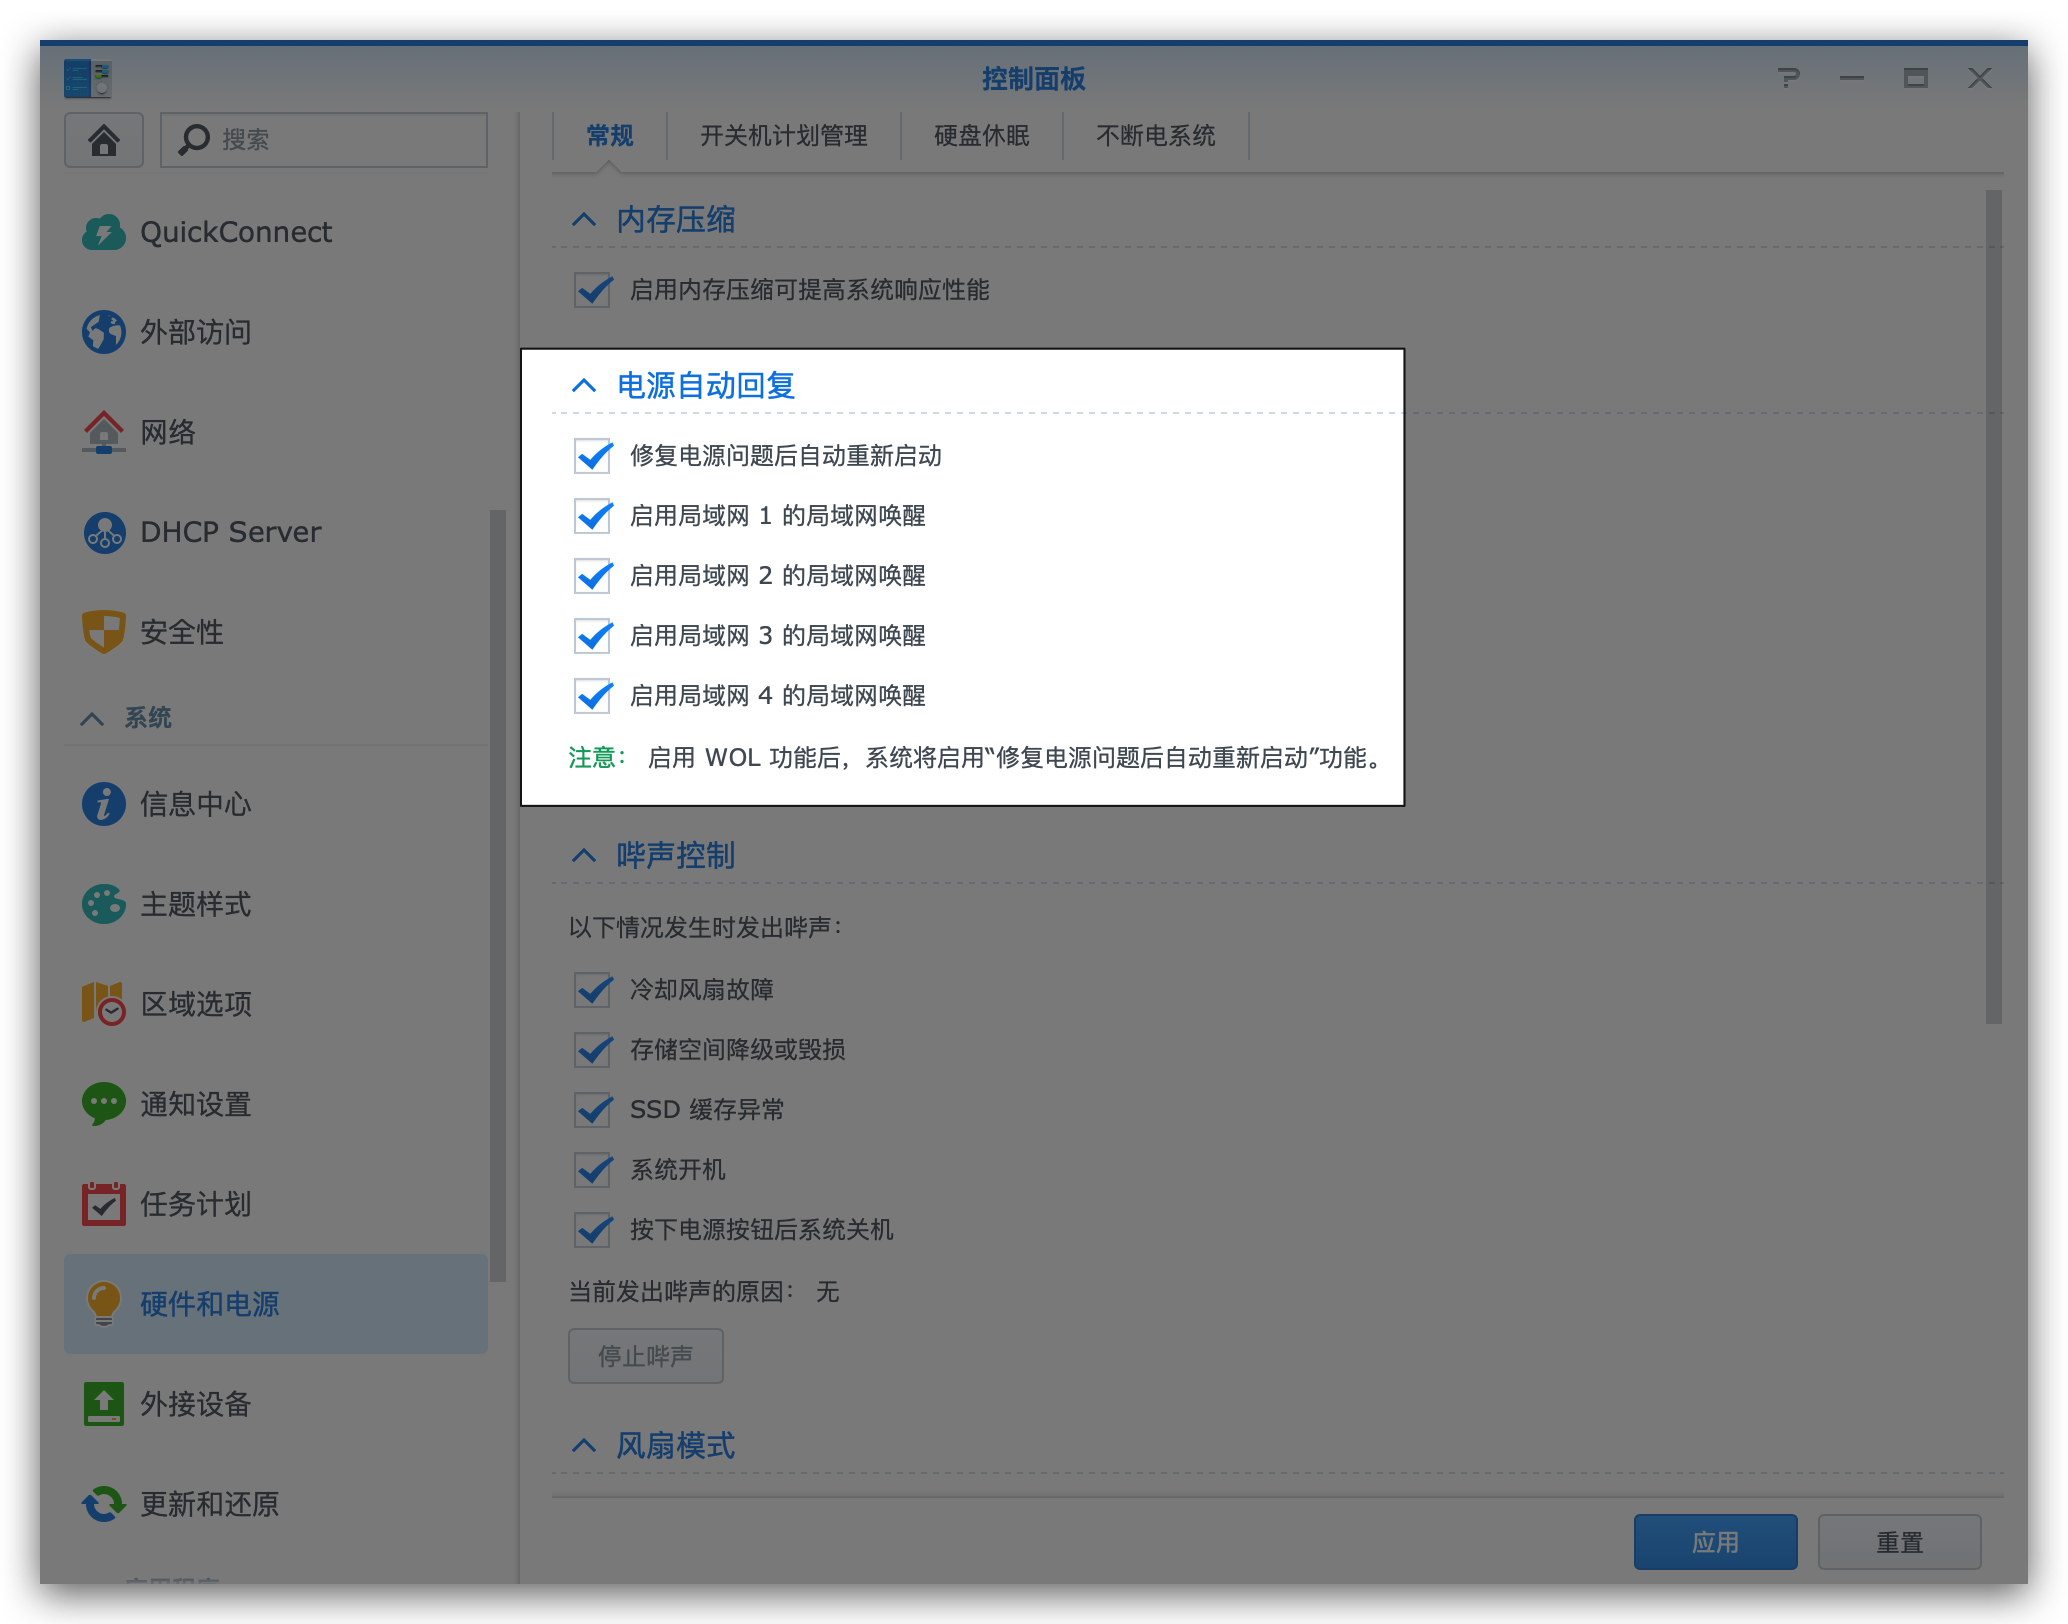Select the DHCP Server icon
2068x1624 pixels.
(x=104, y=532)
